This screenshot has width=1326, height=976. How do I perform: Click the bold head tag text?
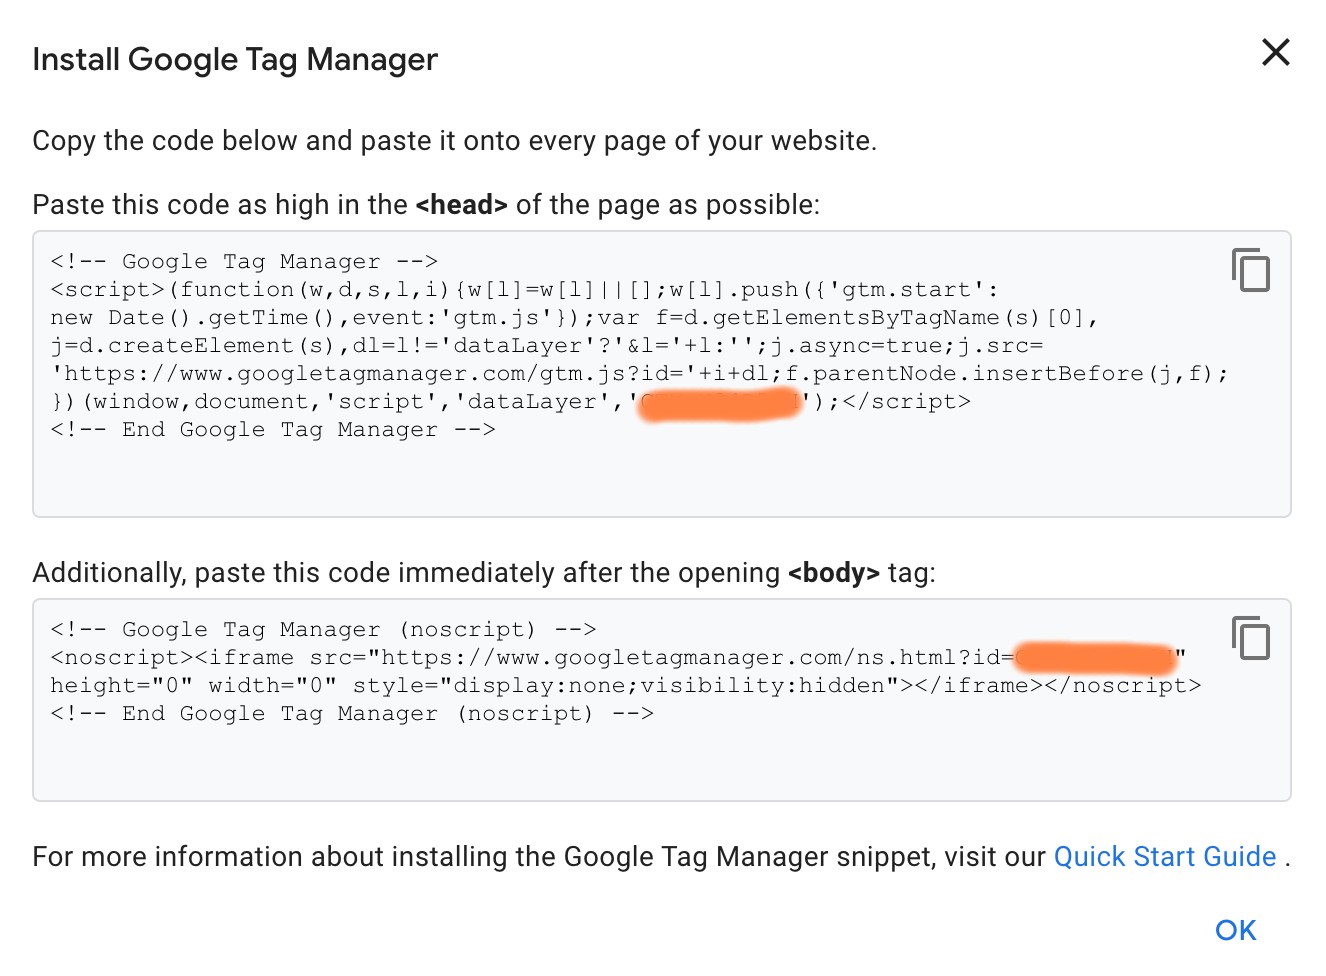point(462,204)
